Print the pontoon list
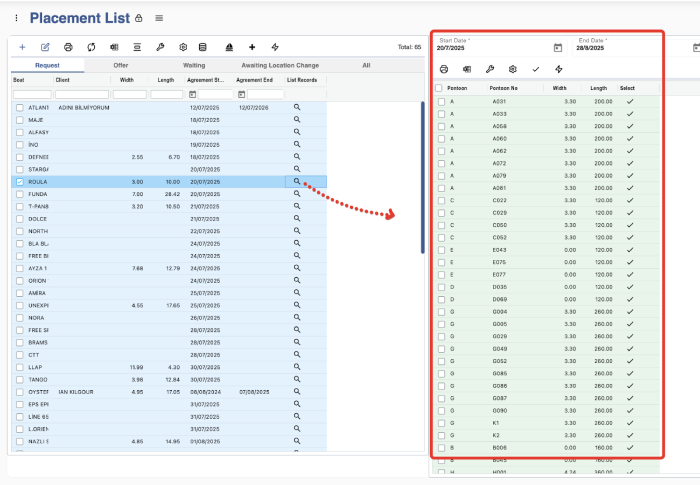 (444, 69)
